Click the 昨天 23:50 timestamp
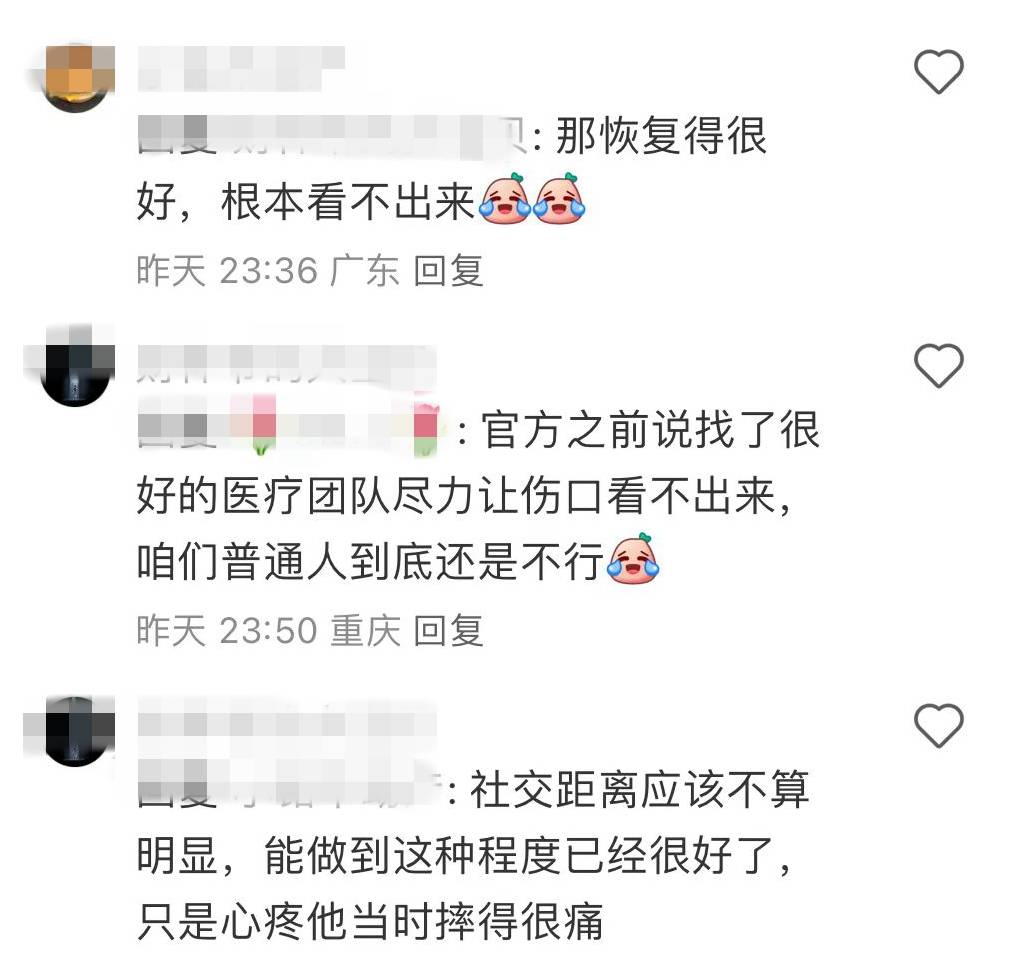Viewport: 1016px width, 958px height. point(227,630)
